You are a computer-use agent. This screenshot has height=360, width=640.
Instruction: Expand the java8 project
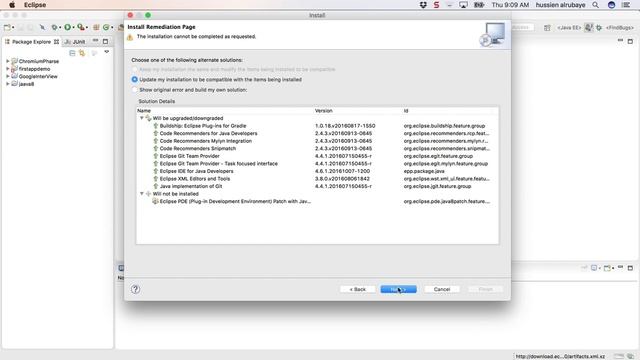pyautogui.click(x=7, y=84)
